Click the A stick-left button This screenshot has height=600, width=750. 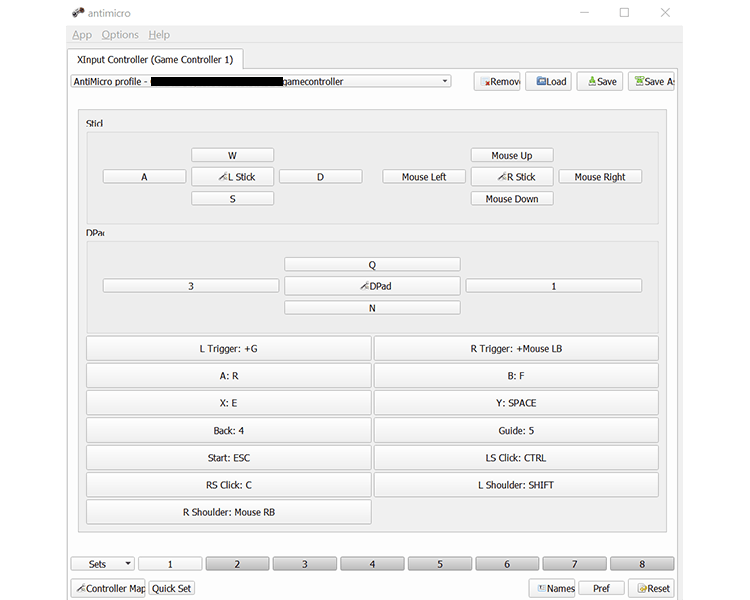144,177
